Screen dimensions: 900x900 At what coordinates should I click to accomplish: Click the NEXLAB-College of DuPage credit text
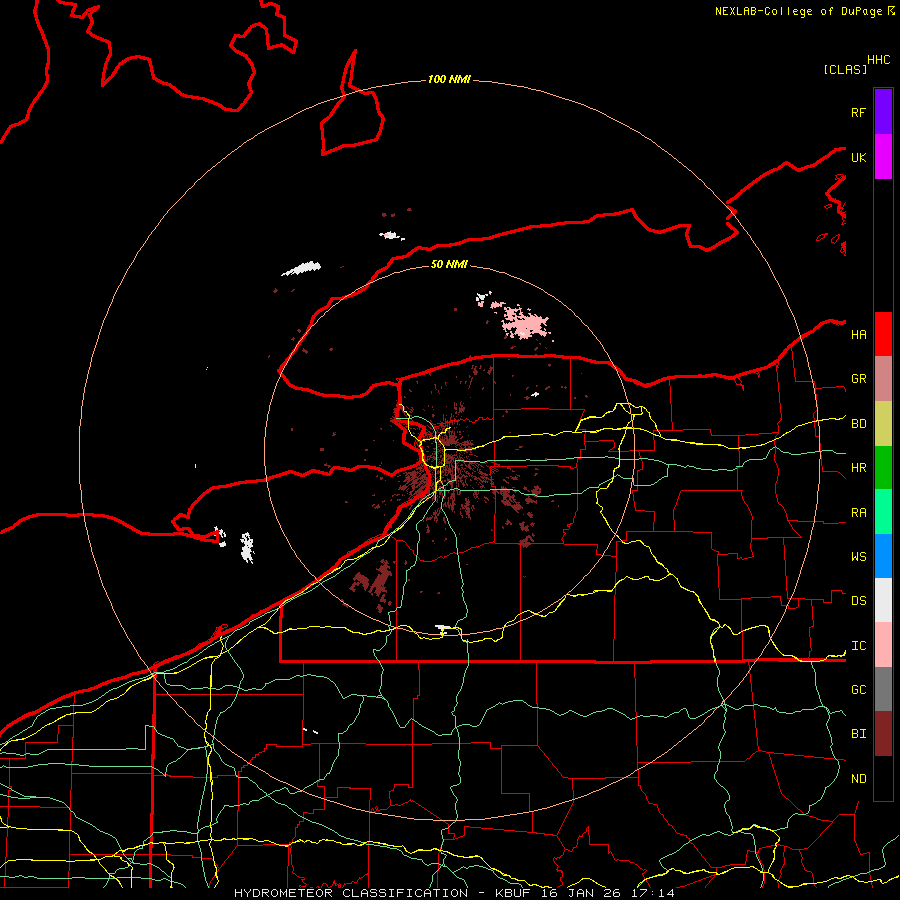coord(798,11)
